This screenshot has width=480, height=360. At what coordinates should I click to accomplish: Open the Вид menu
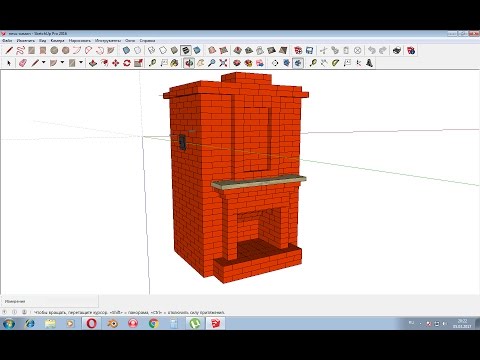coord(43,41)
